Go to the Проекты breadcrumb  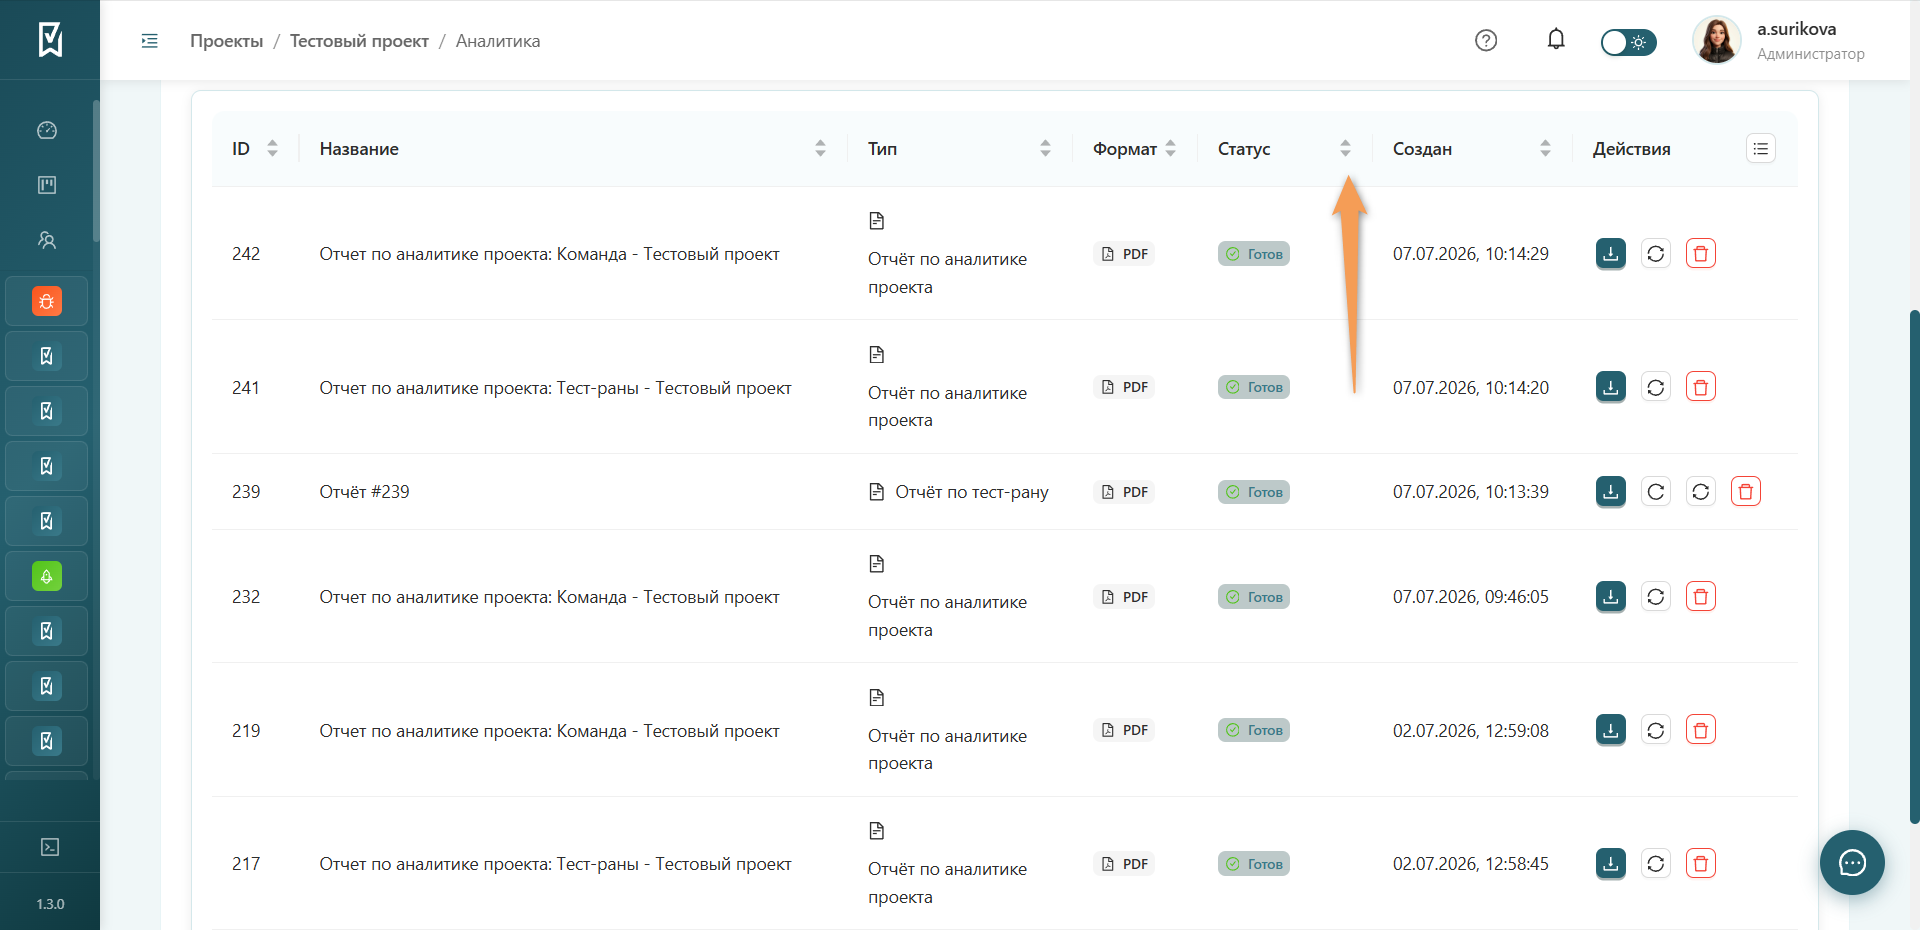pyautogui.click(x=227, y=41)
